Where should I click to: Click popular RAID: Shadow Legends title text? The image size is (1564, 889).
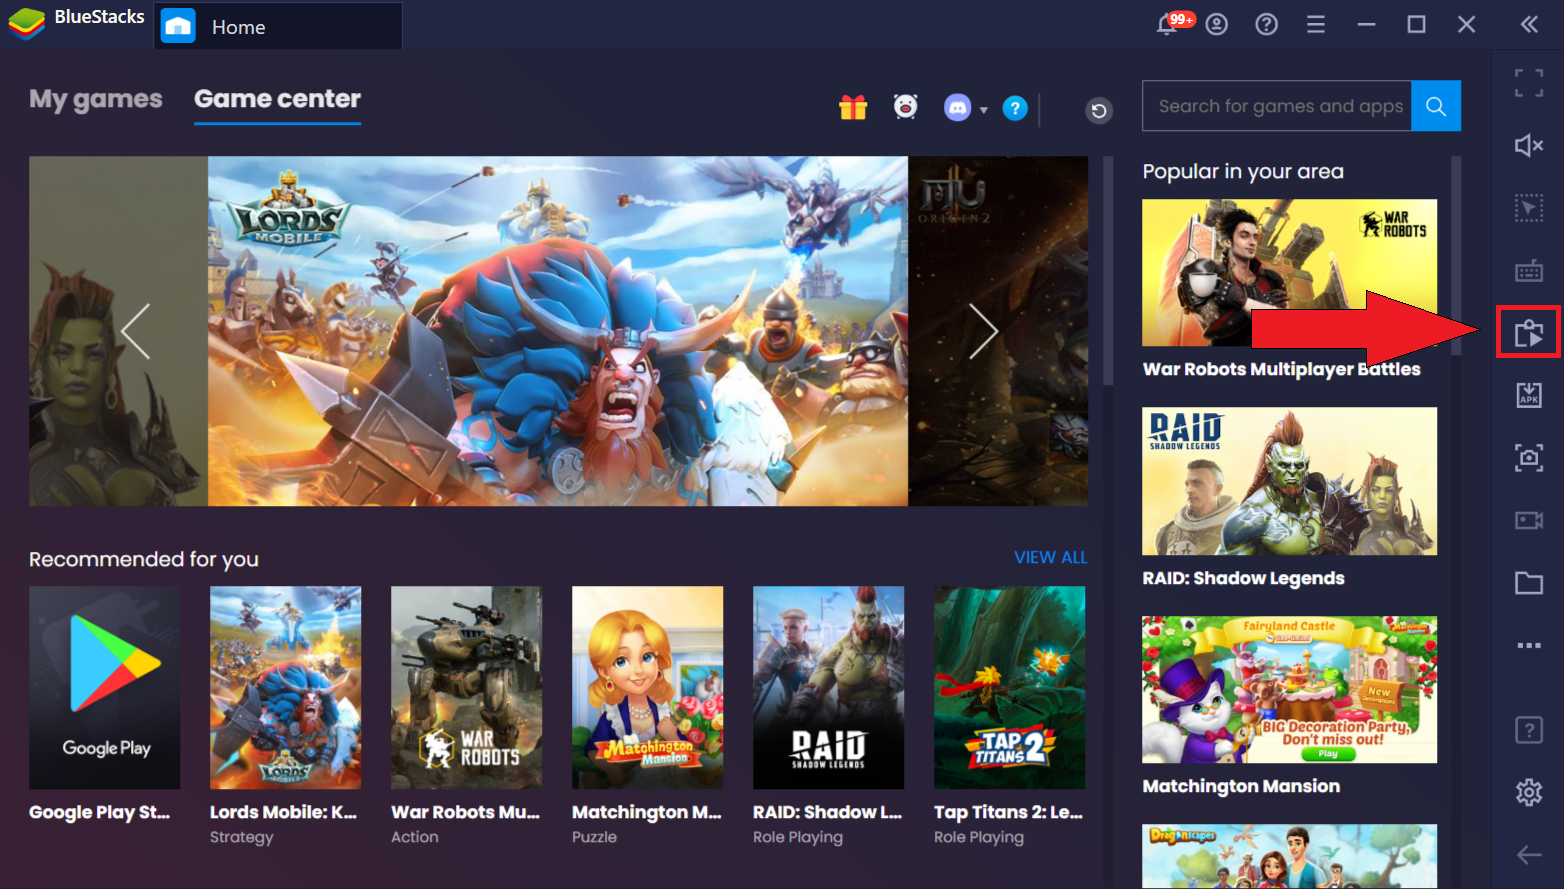1244,578
